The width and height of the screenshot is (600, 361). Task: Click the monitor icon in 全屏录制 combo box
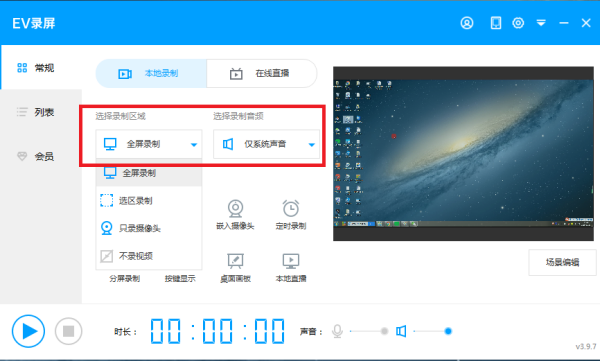(x=110, y=144)
